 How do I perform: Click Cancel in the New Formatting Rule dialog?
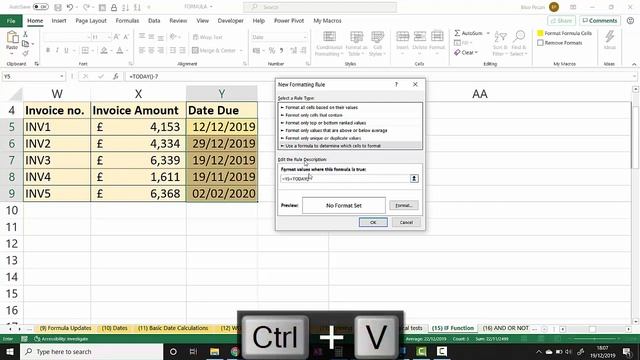pos(406,222)
